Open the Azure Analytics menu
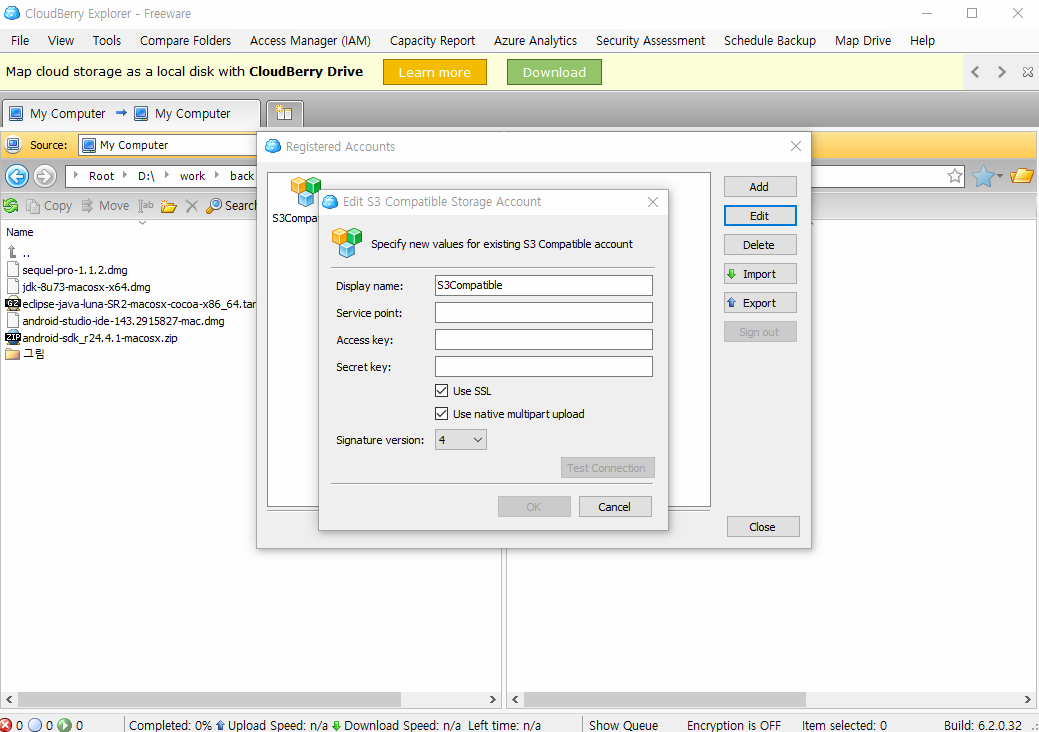 pyautogui.click(x=535, y=40)
